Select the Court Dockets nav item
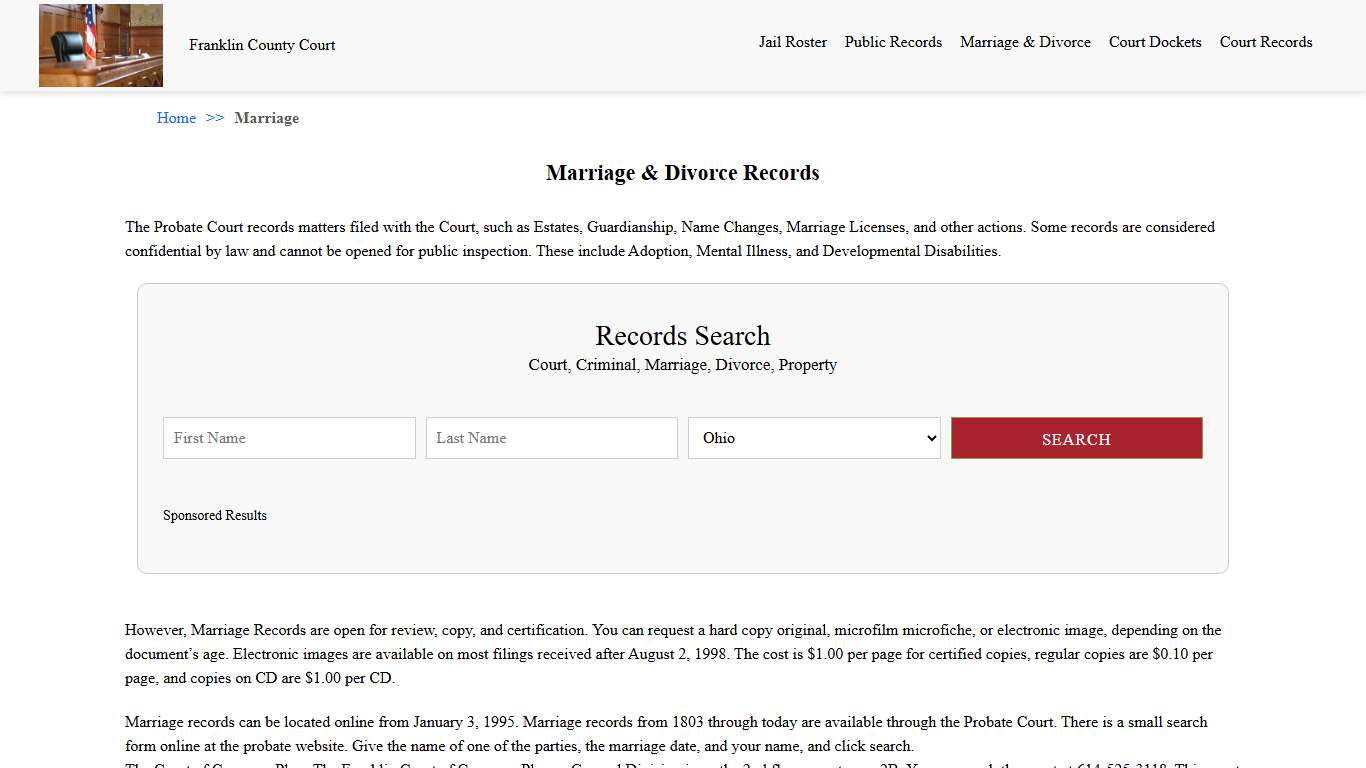The image size is (1366, 768). coord(1155,42)
